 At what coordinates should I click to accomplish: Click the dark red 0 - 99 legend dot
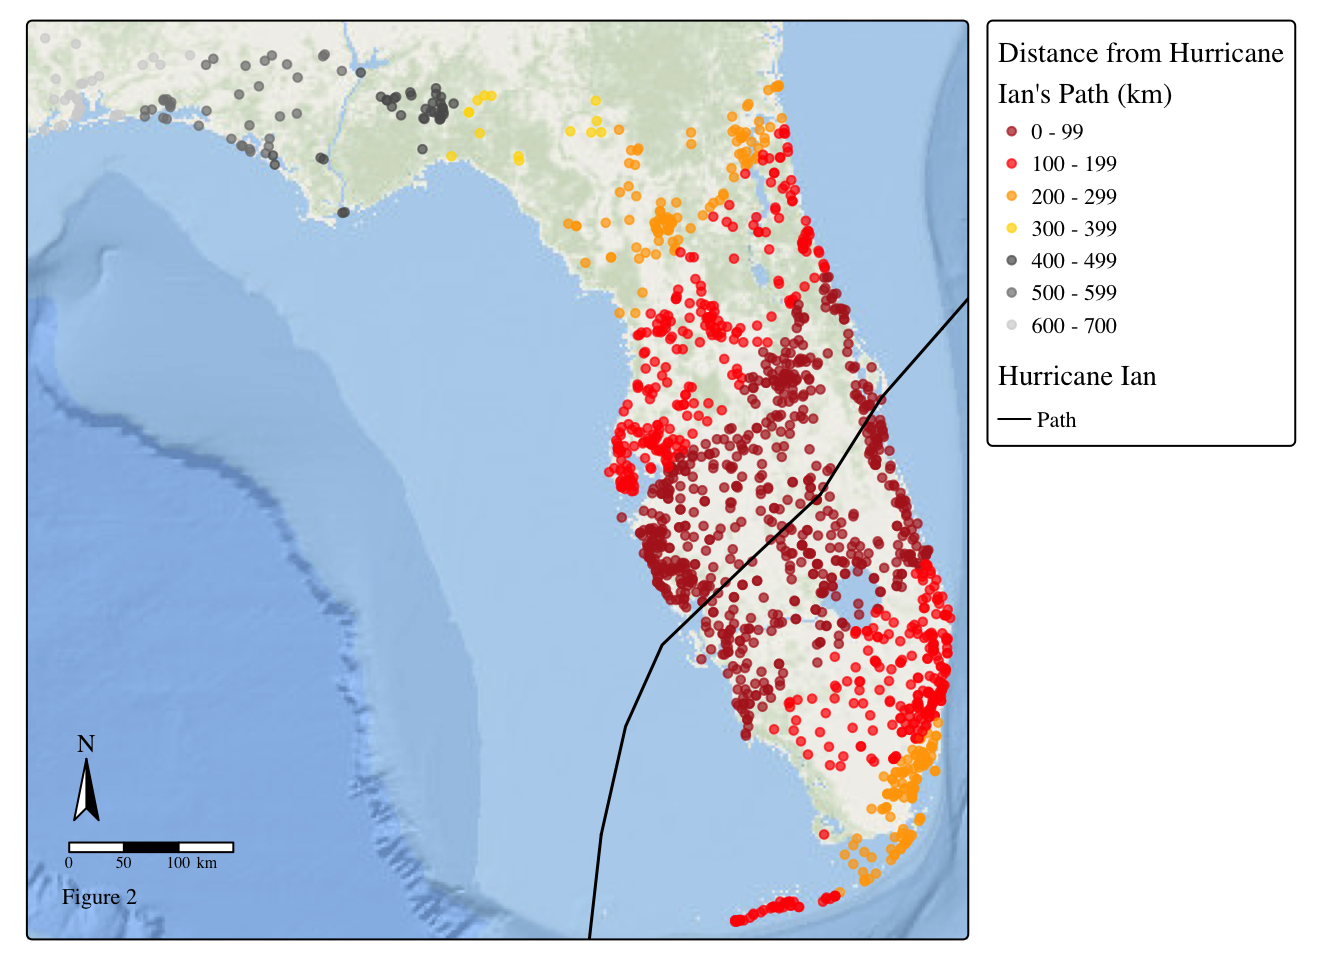click(x=1012, y=132)
